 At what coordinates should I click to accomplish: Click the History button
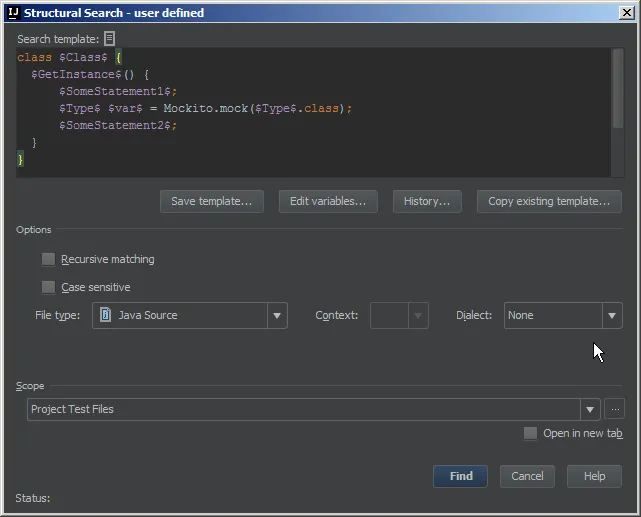point(427,201)
